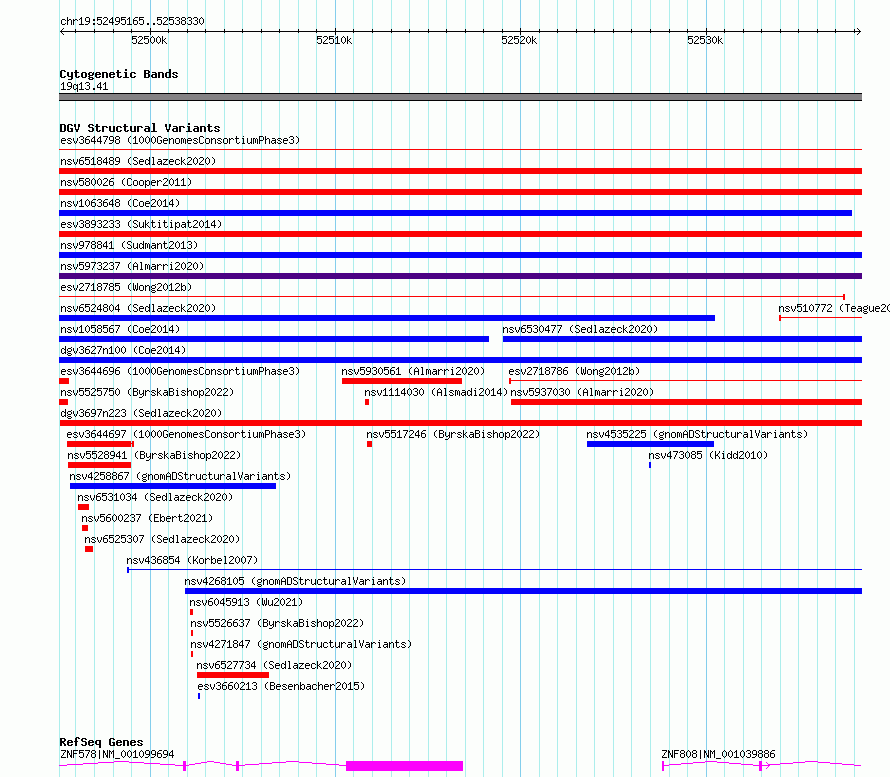Open the nsv580026 (Cooper2011) variant
This screenshot has height=777, width=890.
(x=126, y=182)
